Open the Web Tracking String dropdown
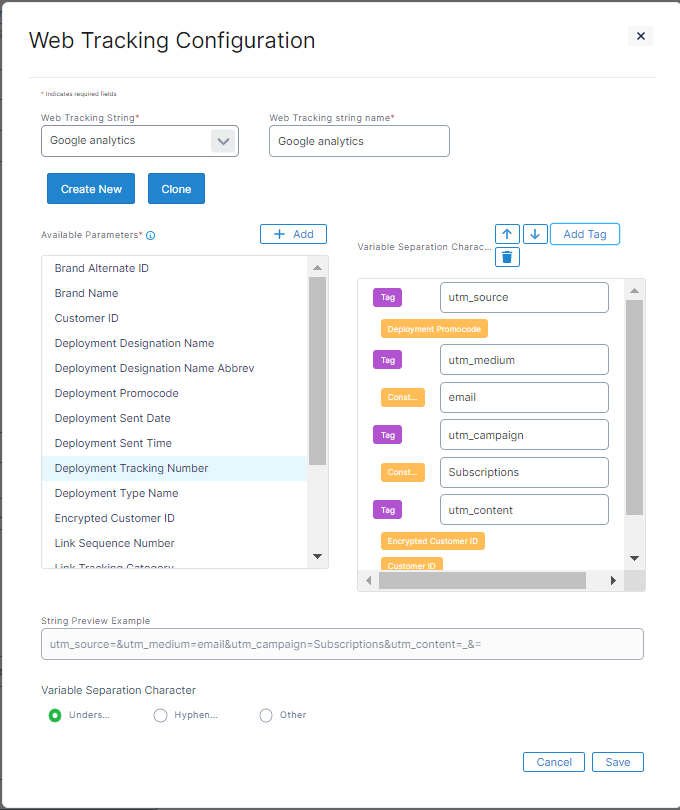The width and height of the screenshot is (680, 810). [223, 141]
